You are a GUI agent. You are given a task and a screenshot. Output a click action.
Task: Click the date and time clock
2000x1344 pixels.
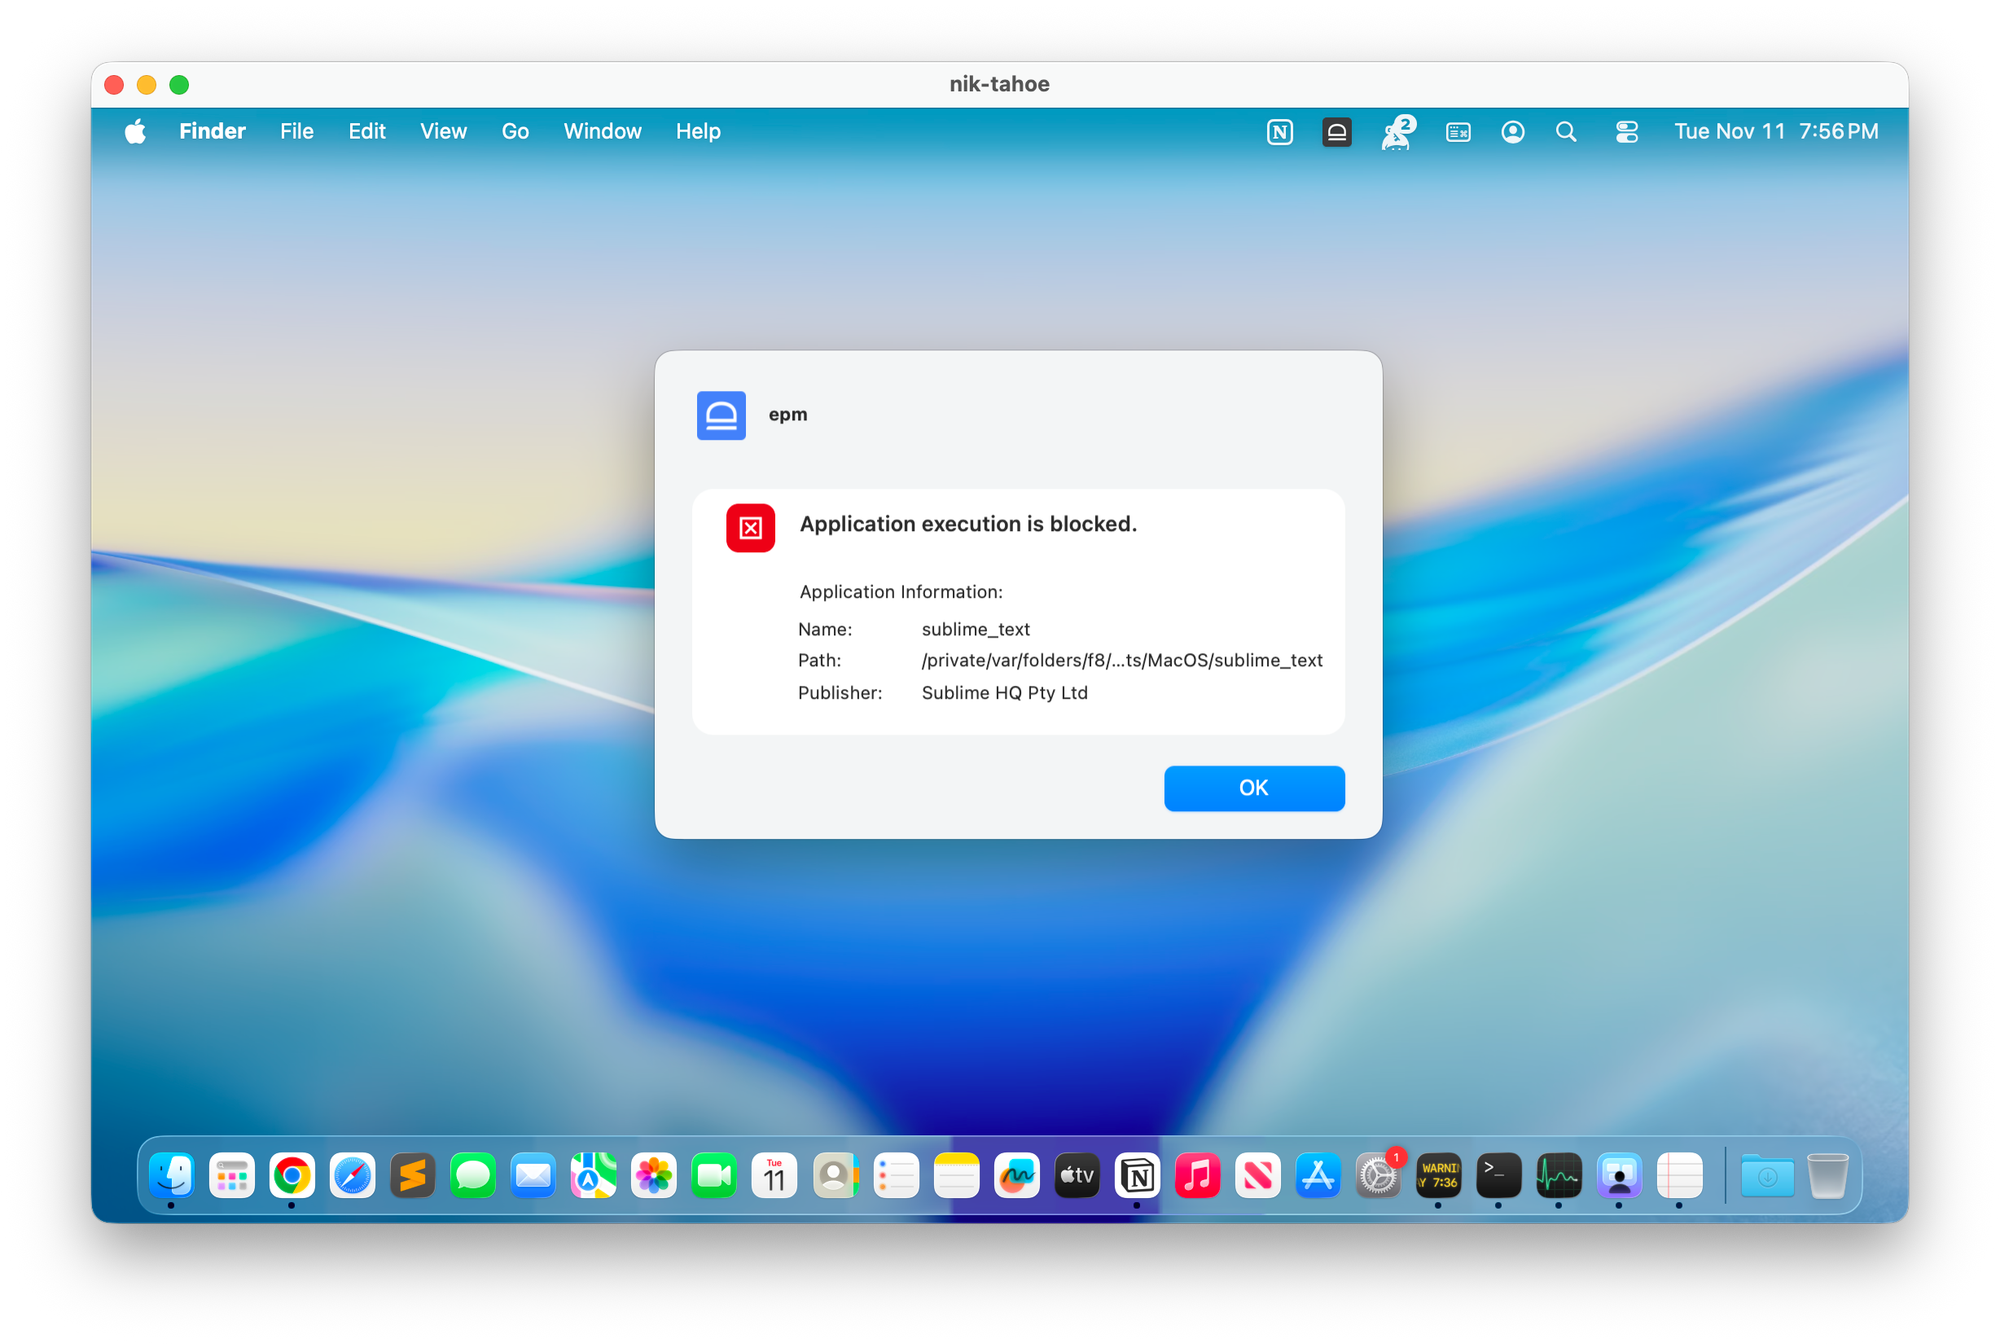point(1776,132)
